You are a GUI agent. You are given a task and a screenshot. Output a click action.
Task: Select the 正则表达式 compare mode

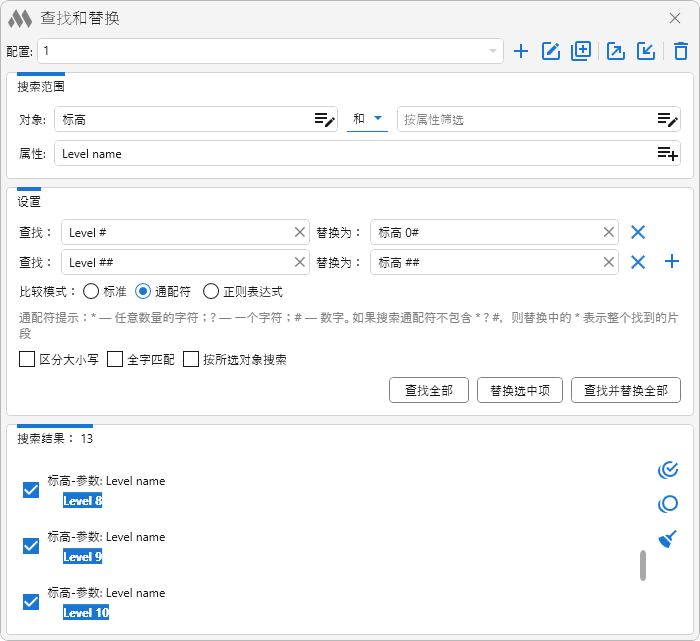(x=211, y=292)
